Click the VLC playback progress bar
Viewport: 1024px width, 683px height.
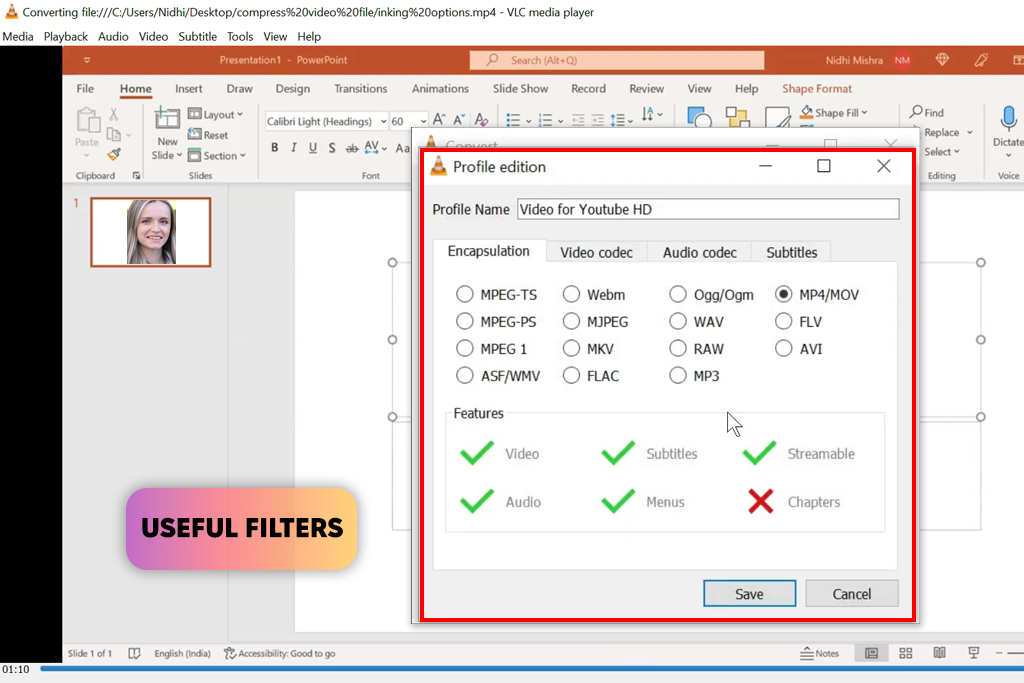click(500, 669)
